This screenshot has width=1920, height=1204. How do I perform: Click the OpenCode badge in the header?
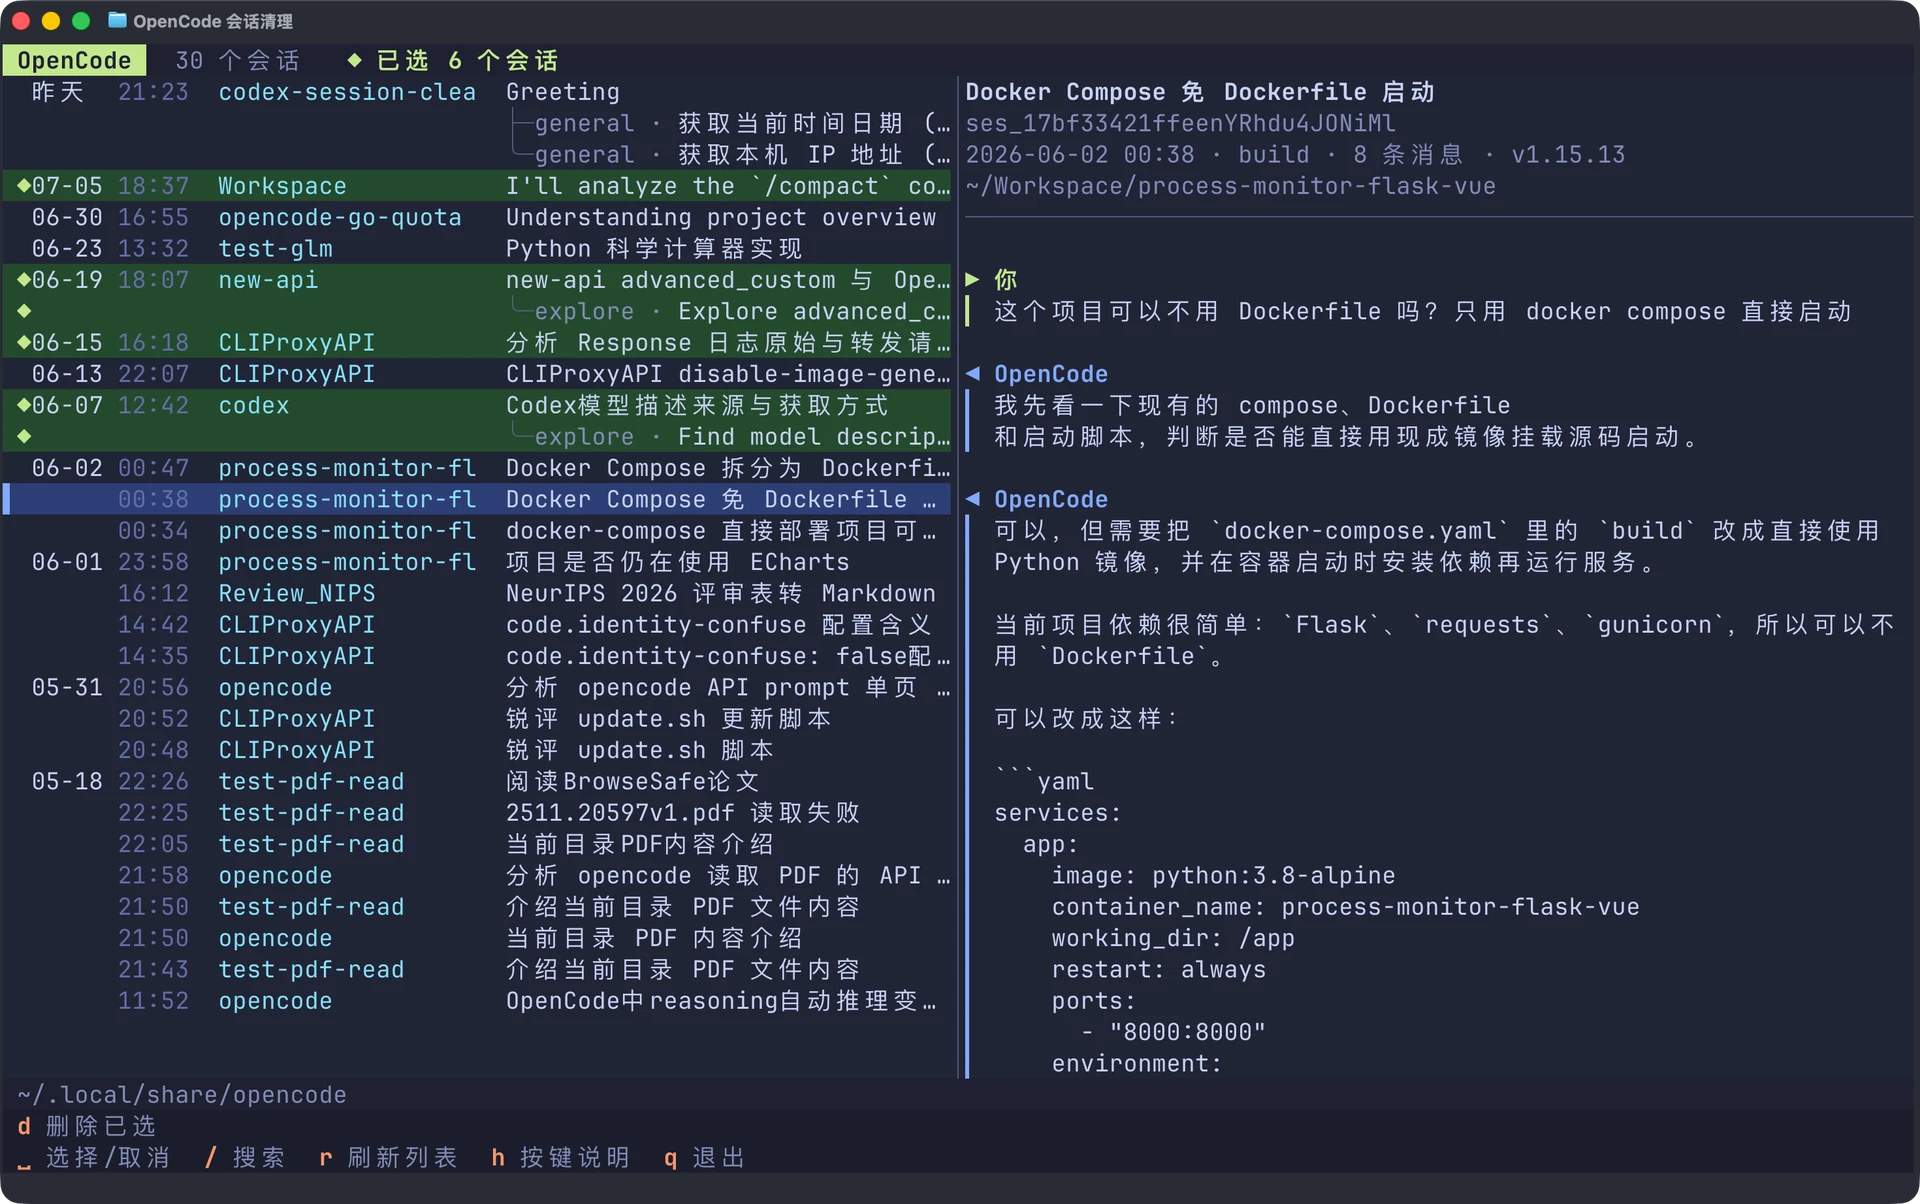click(x=74, y=60)
